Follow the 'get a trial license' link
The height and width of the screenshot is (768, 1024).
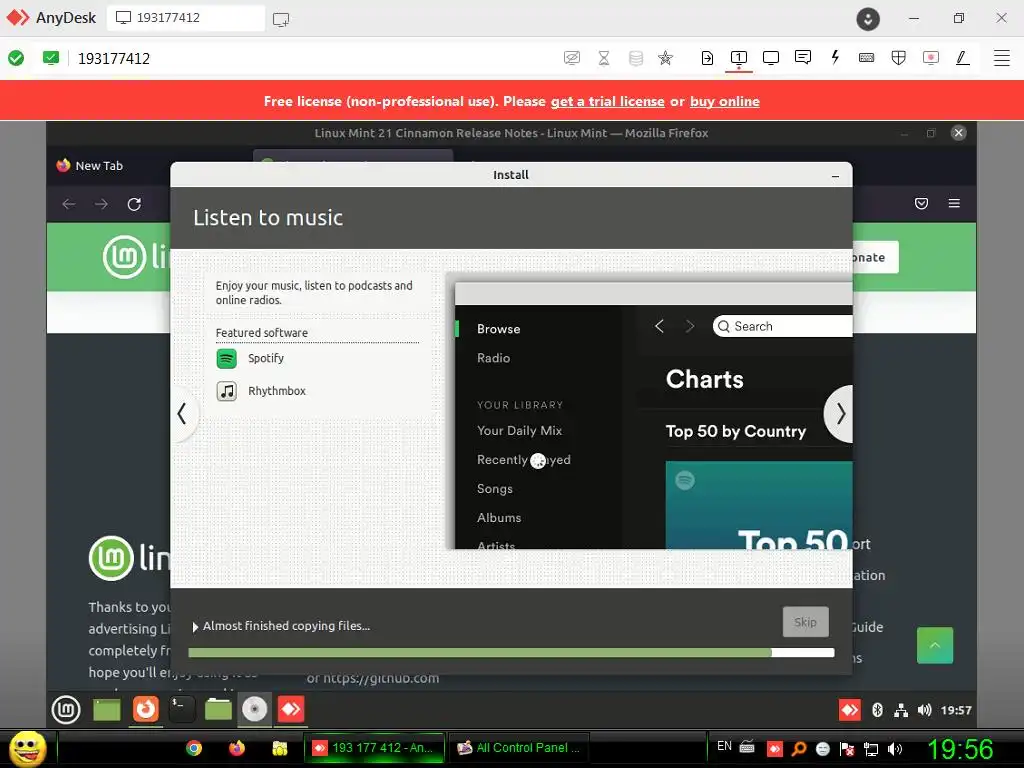pyautogui.click(x=607, y=101)
